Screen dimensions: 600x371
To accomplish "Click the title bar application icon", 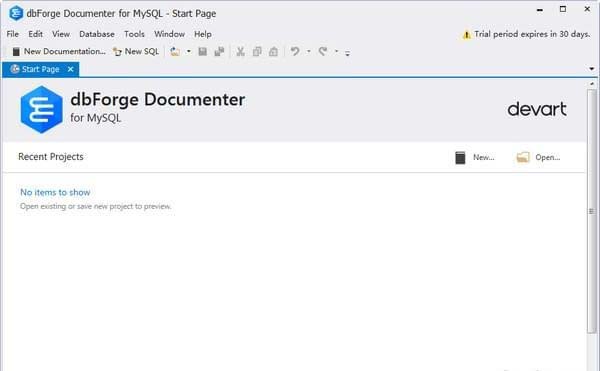I will (16, 13).
